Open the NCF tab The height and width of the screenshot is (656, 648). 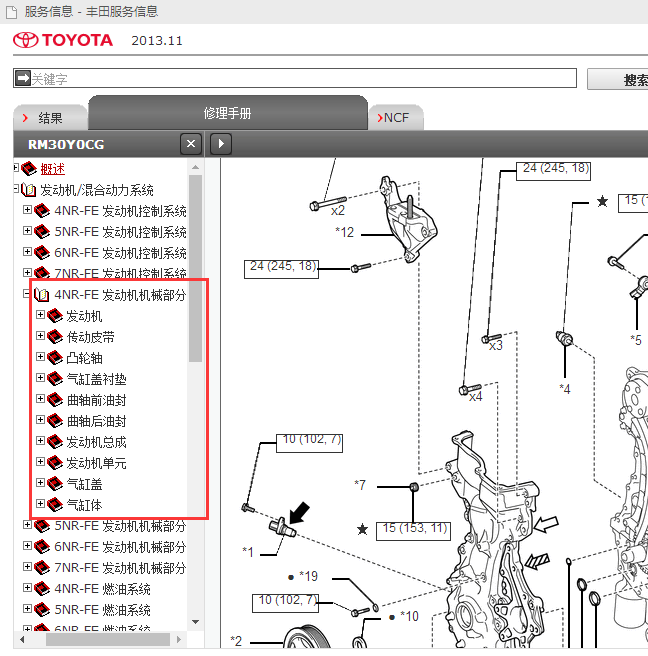point(396,118)
